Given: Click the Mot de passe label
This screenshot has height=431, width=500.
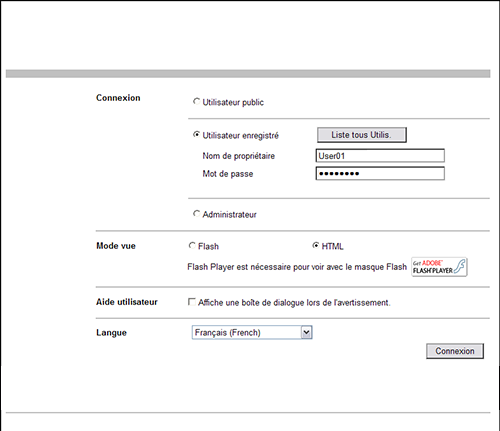Looking at the screenshot, I should (x=228, y=174).
